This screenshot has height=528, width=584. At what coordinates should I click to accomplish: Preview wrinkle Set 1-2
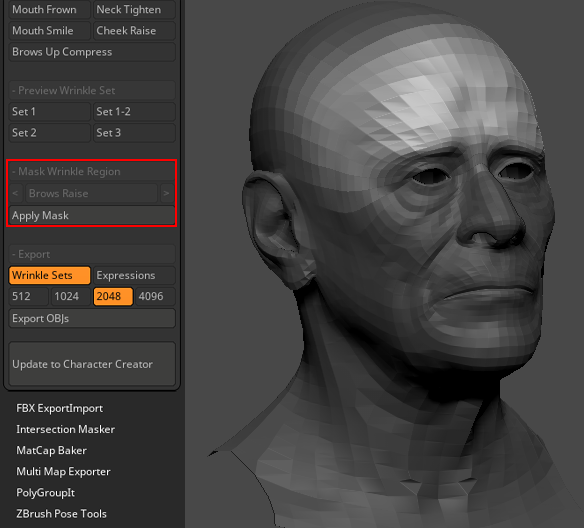[134, 111]
